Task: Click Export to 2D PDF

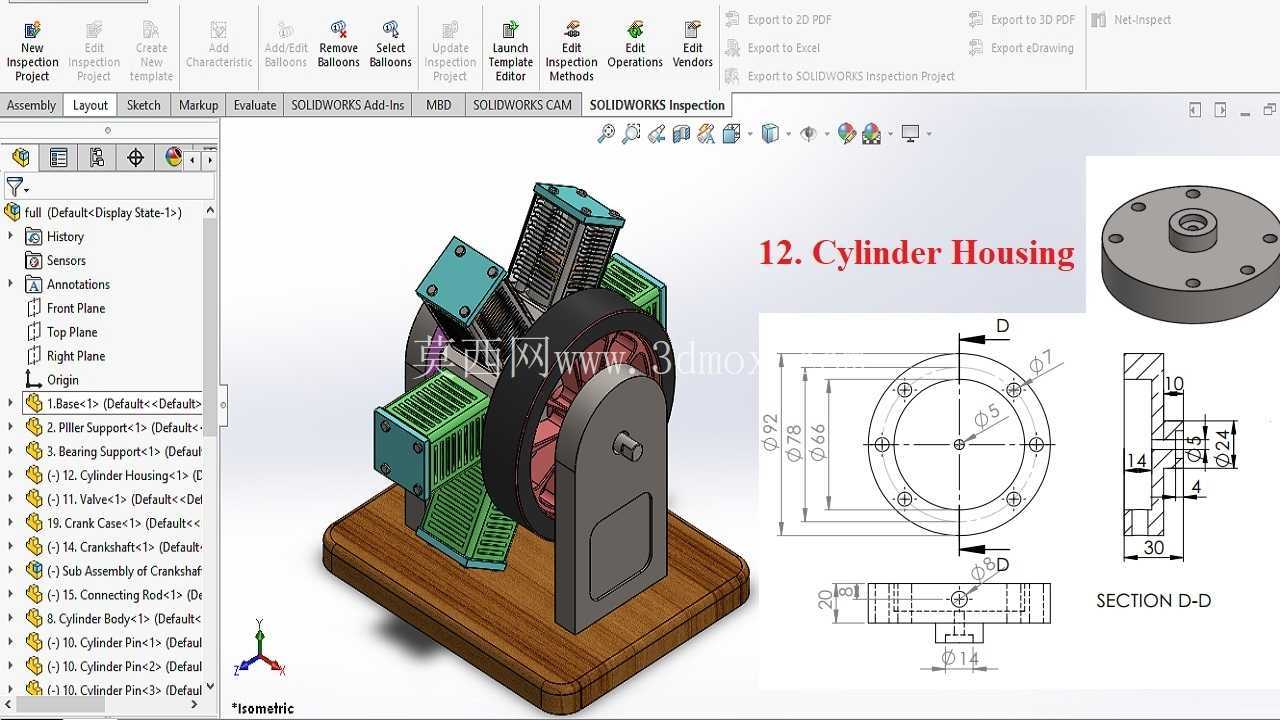Action: (x=778, y=19)
